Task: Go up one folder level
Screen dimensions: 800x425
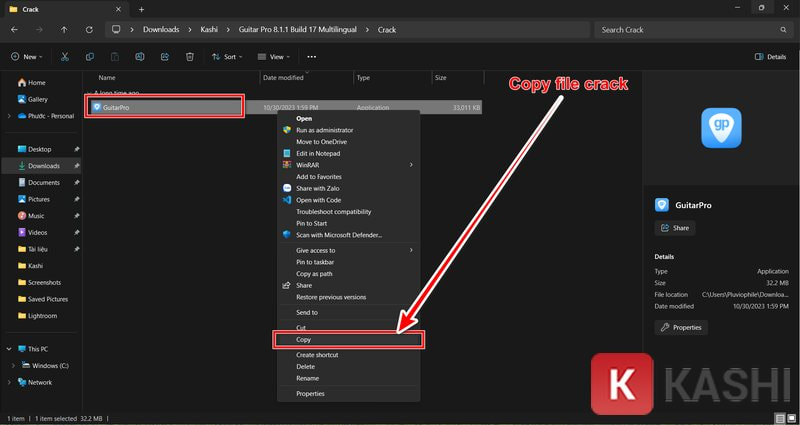Action: pos(64,30)
